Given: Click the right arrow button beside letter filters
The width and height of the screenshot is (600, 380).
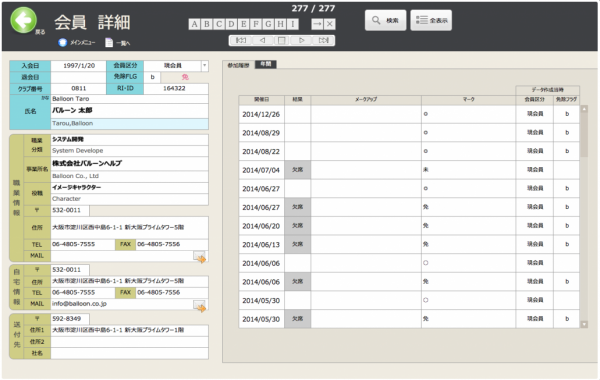Looking at the screenshot, I should 317,24.
